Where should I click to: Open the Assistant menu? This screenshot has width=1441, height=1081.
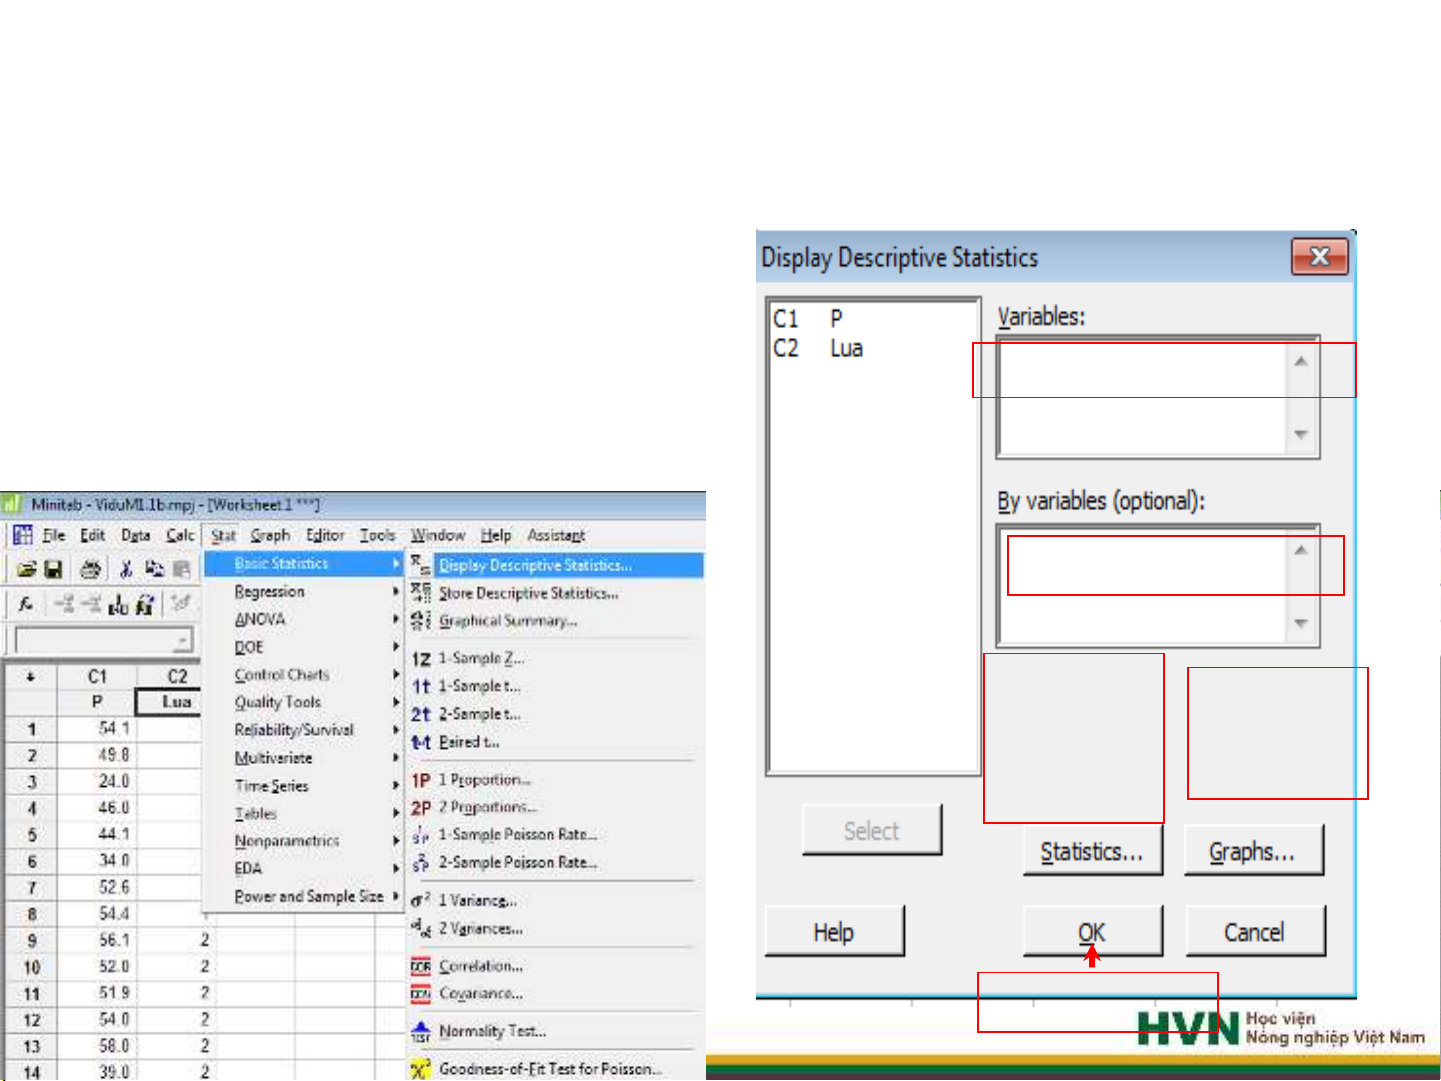pyautogui.click(x=556, y=535)
